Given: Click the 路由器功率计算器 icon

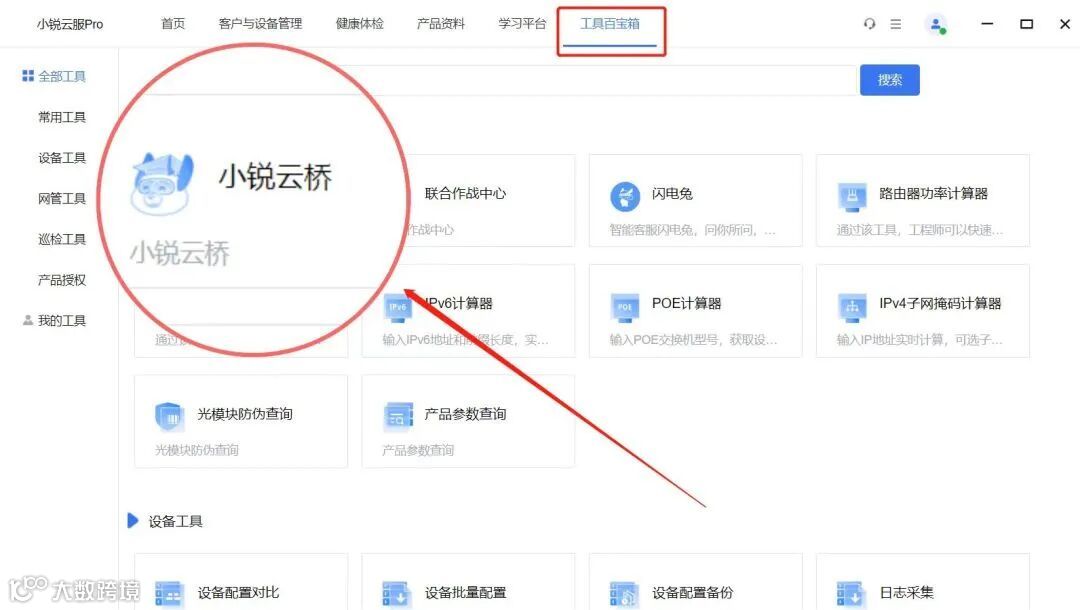Looking at the screenshot, I should click(852, 196).
